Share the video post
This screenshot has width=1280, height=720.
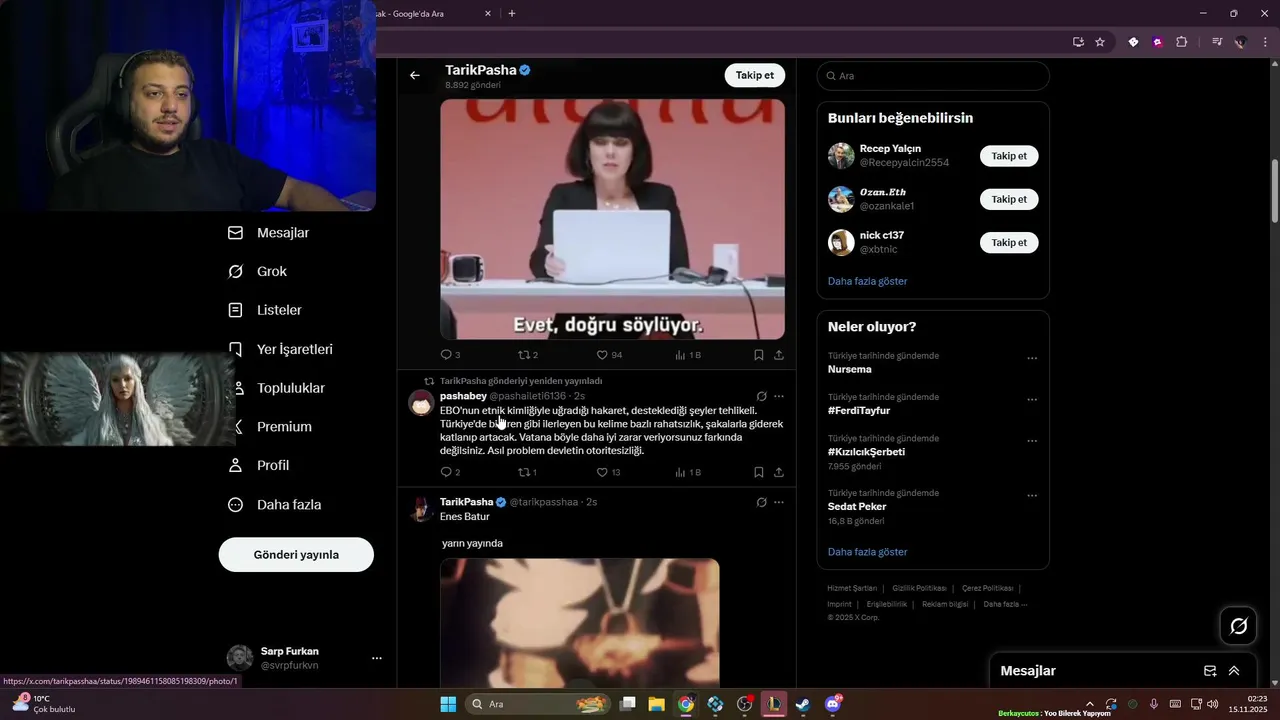click(779, 355)
